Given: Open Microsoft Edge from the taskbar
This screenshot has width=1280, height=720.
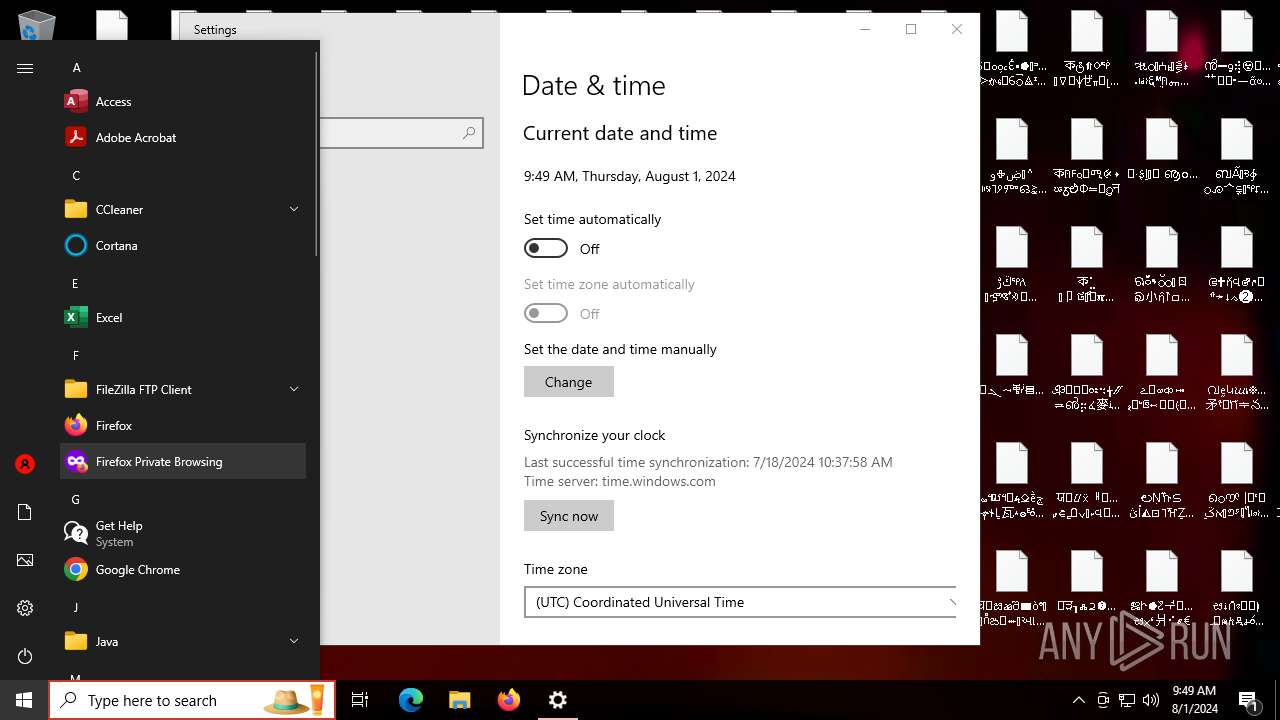Looking at the screenshot, I should click(x=411, y=700).
